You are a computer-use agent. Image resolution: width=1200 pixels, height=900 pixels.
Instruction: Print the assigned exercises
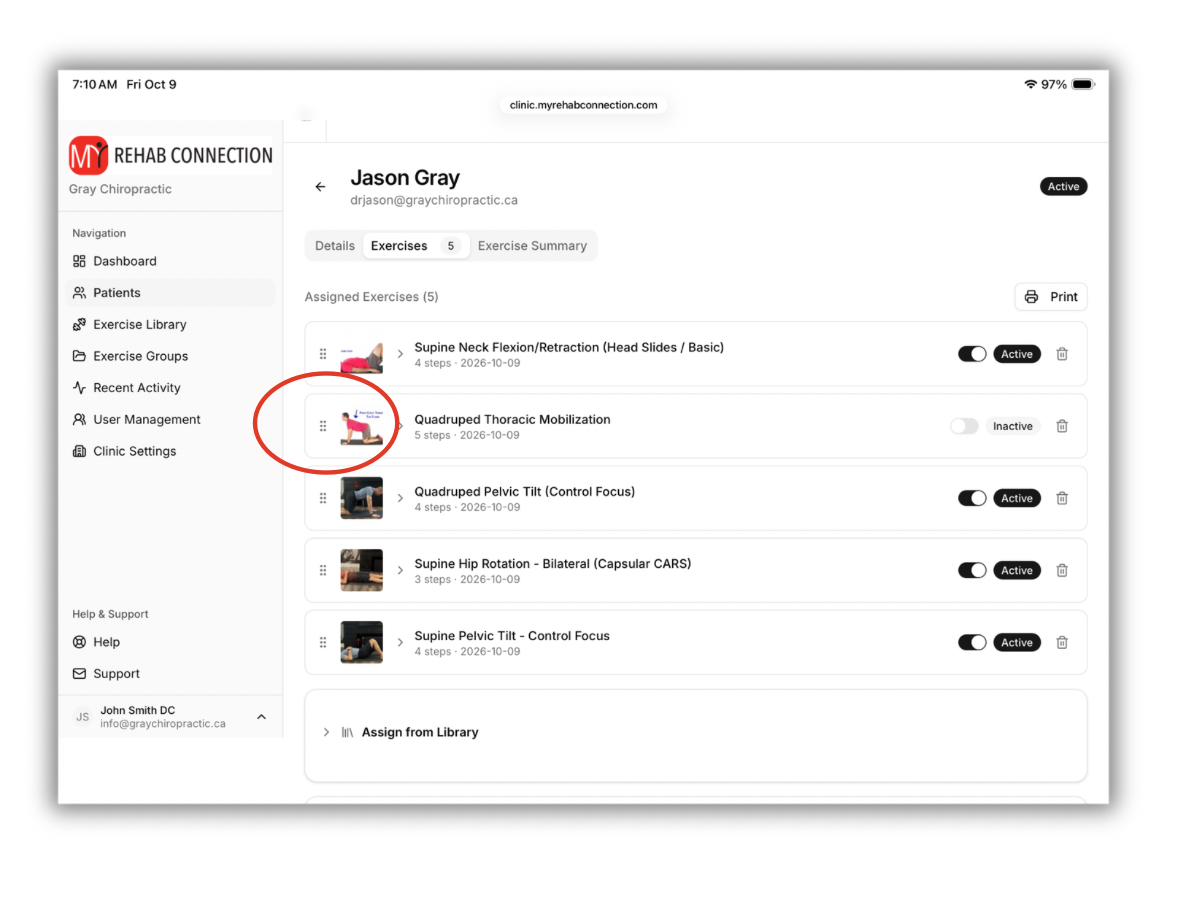1051,297
